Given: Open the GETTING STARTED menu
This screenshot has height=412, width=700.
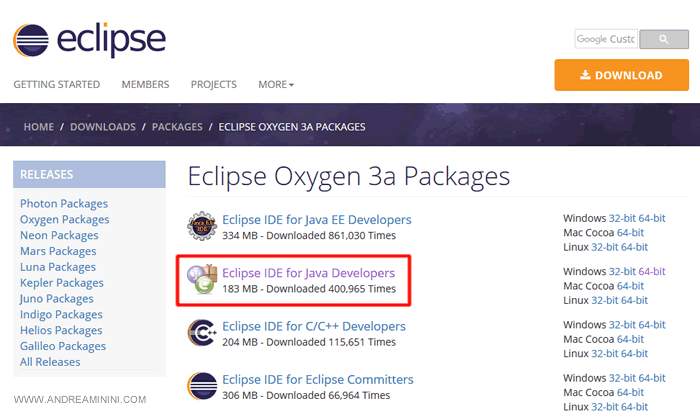Looking at the screenshot, I should (57, 85).
